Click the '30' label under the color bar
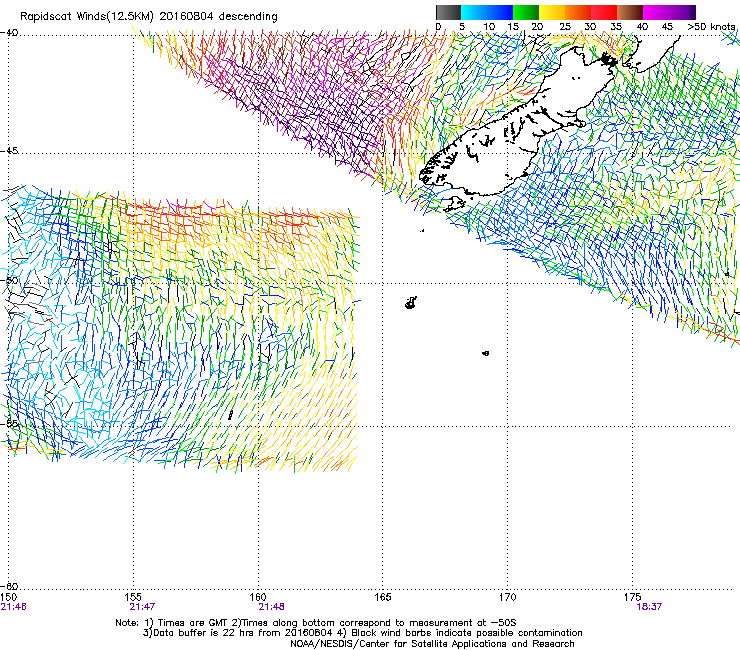This screenshot has width=740, height=650. 590,26
